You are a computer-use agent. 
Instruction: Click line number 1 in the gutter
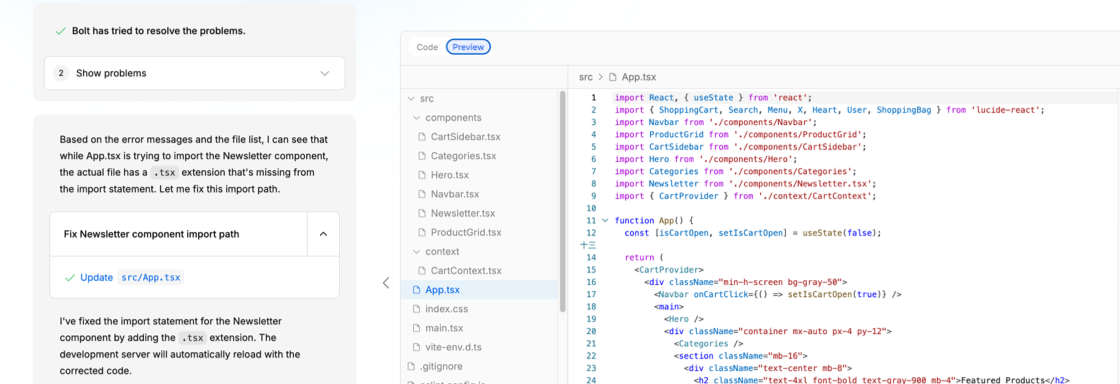tap(594, 98)
